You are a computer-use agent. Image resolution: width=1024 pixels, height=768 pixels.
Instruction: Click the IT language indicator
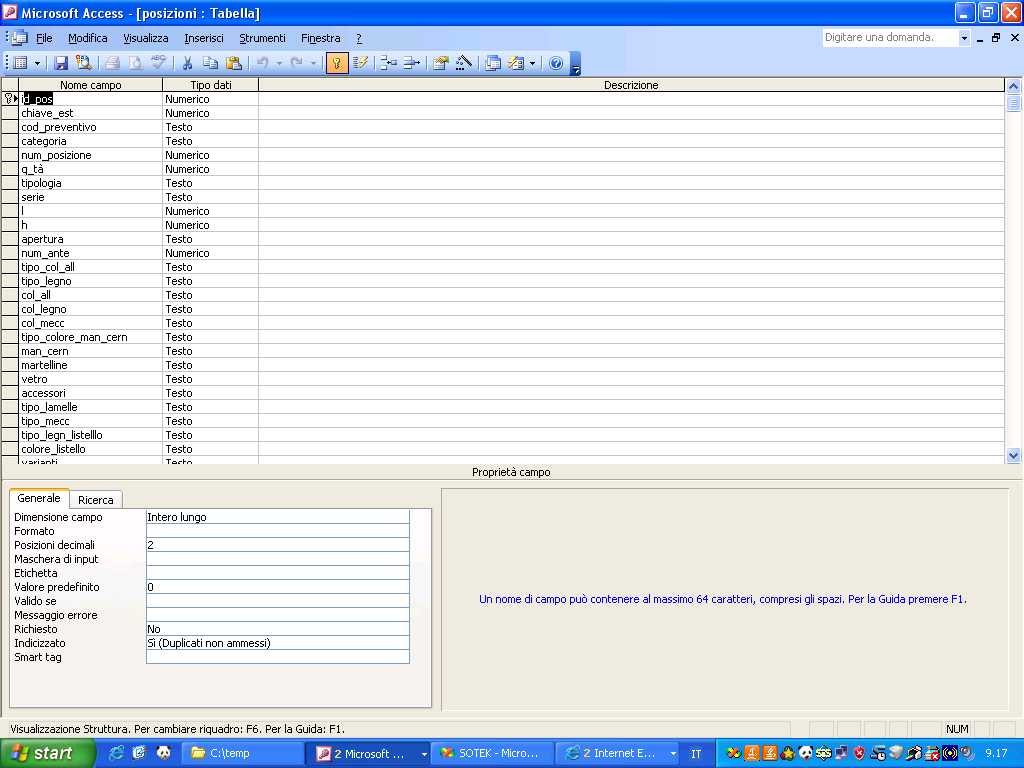tap(696, 754)
